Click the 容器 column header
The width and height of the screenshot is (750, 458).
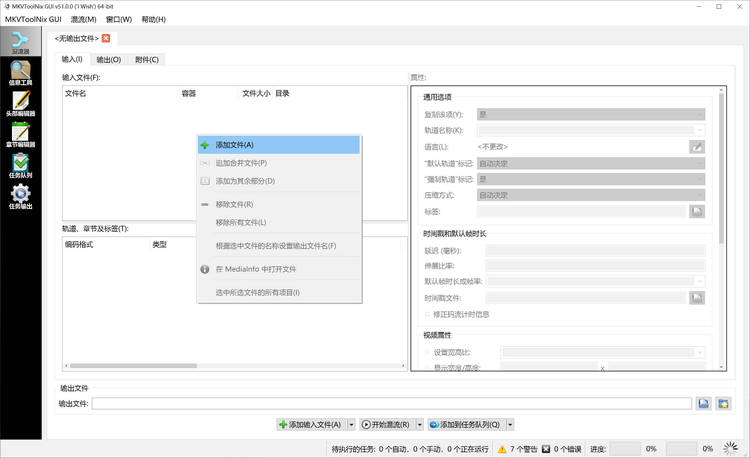click(188, 93)
